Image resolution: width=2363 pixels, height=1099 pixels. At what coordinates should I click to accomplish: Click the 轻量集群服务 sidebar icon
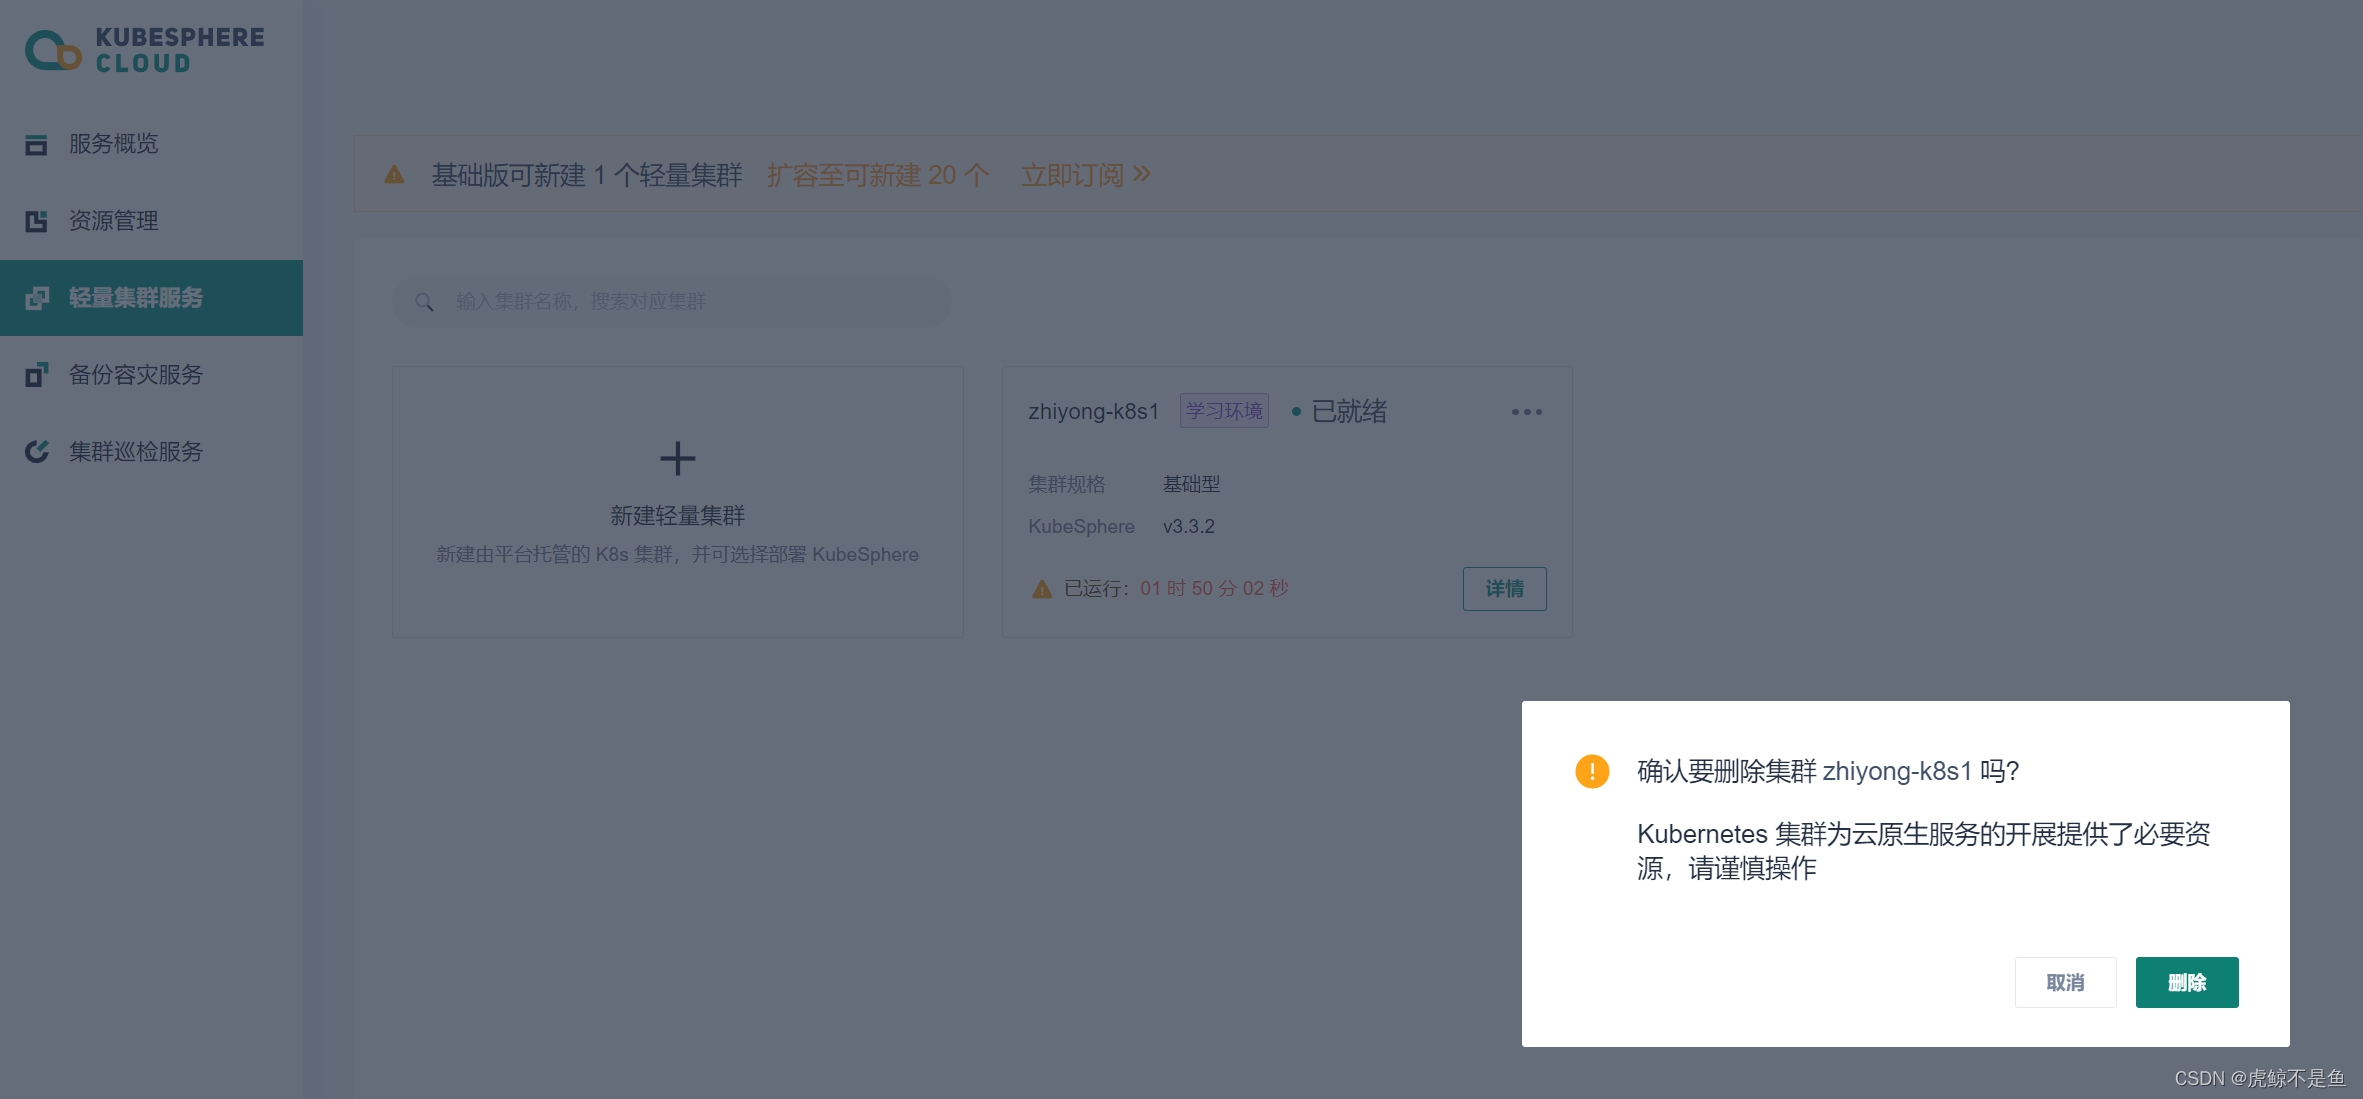[37, 298]
